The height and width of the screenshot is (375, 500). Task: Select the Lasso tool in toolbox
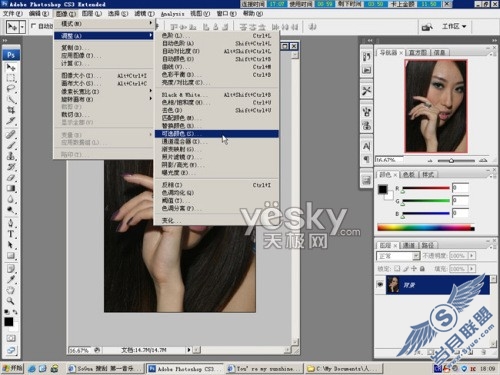click(x=11, y=89)
